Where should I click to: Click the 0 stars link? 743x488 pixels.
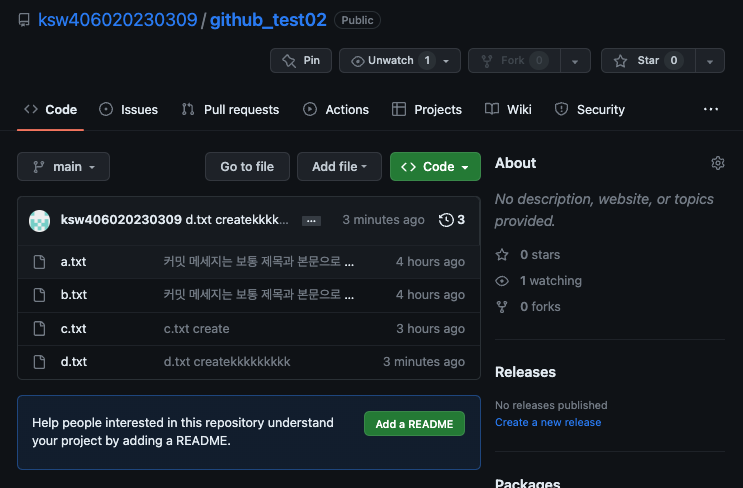pos(540,254)
